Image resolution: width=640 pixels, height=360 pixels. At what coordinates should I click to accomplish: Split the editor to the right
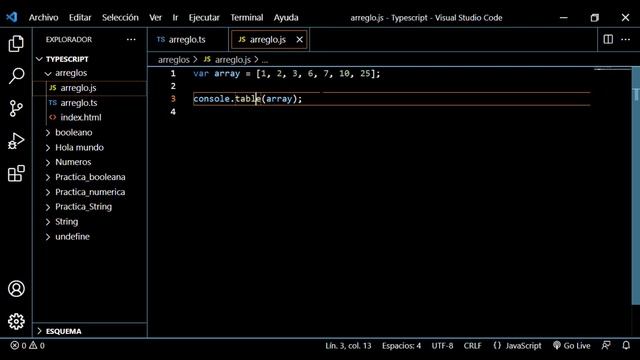coord(608,39)
